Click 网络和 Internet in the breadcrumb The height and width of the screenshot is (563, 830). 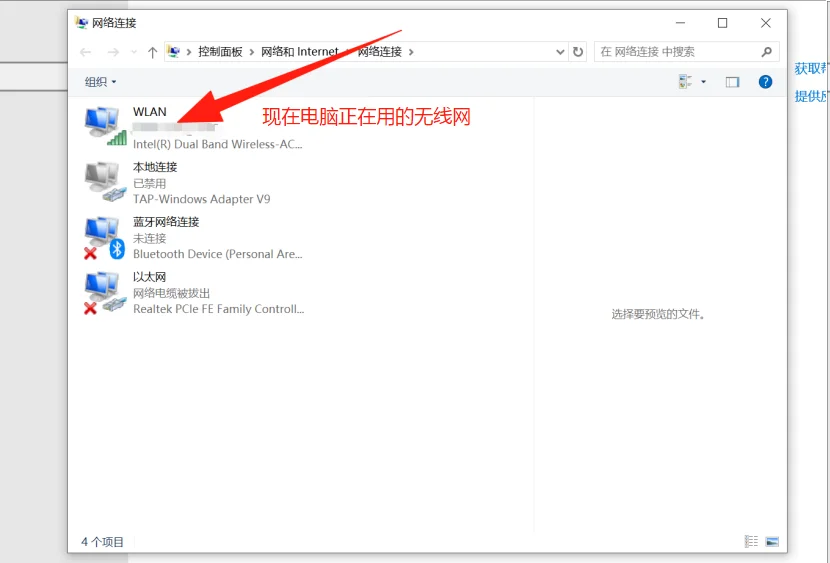[300, 52]
